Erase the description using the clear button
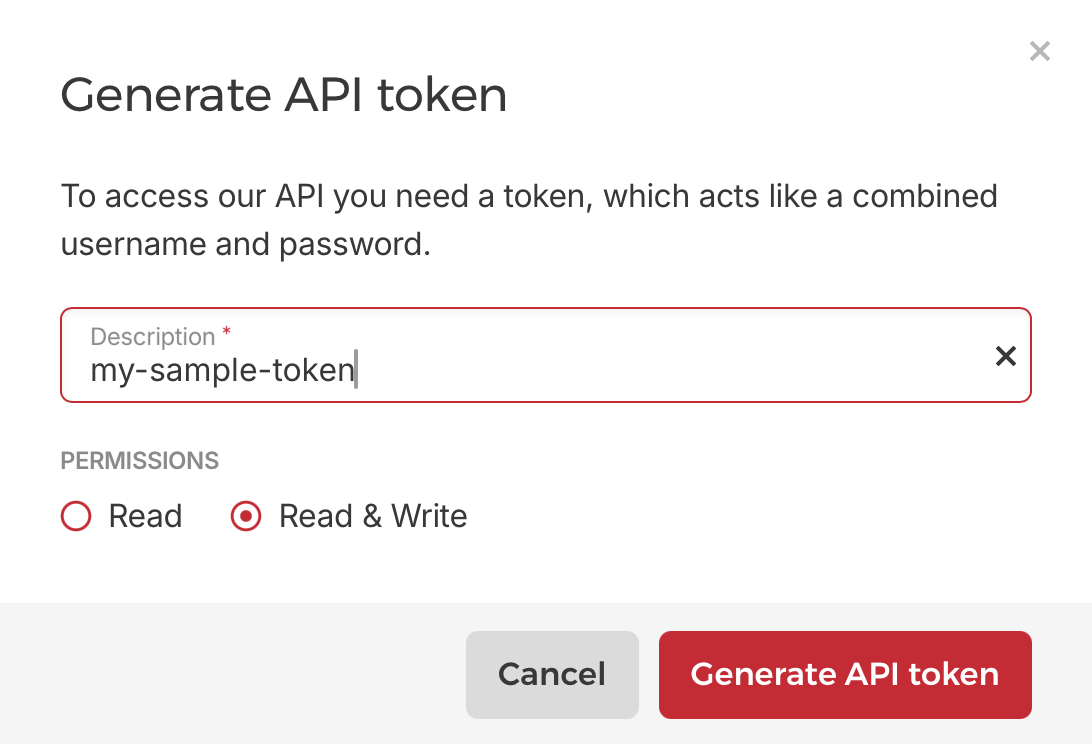 (x=1005, y=355)
